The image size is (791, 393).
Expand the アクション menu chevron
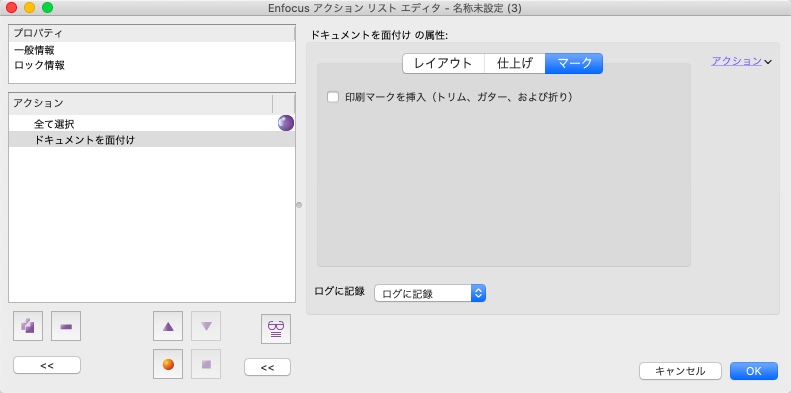click(x=768, y=62)
